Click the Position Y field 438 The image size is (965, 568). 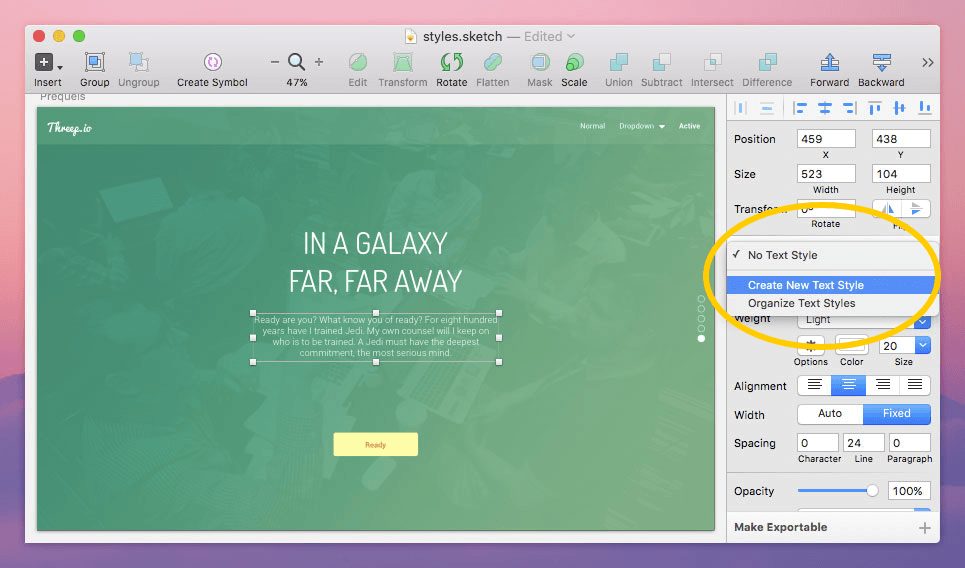tap(901, 139)
